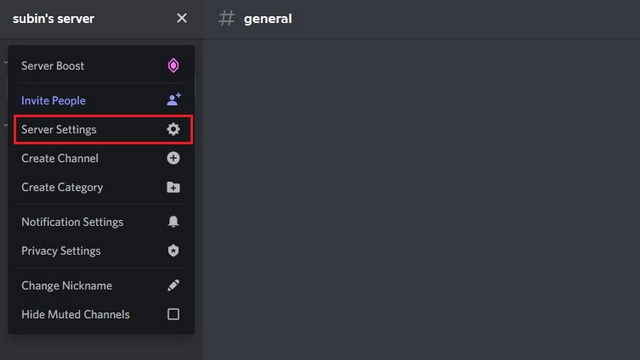
Task: Select the Change Nickname option
Action: pos(101,286)
